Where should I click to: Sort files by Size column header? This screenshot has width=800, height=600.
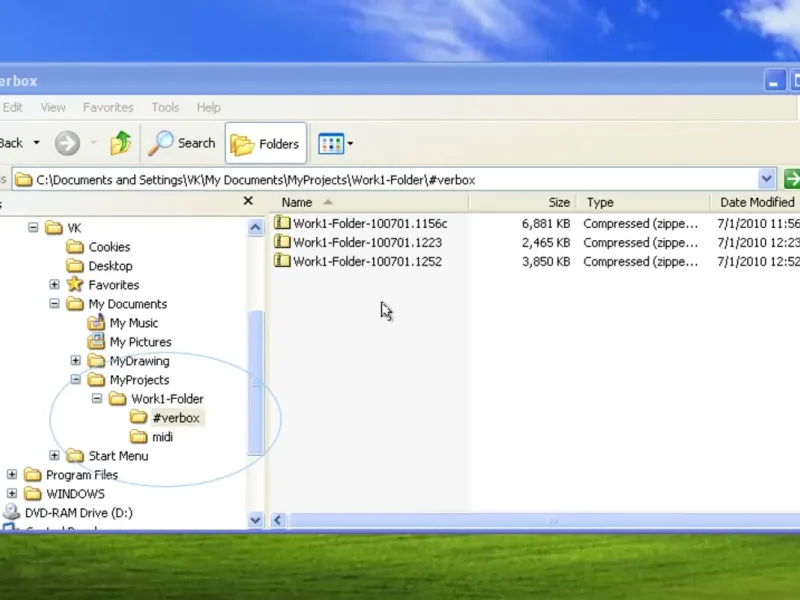coord(559,202)
